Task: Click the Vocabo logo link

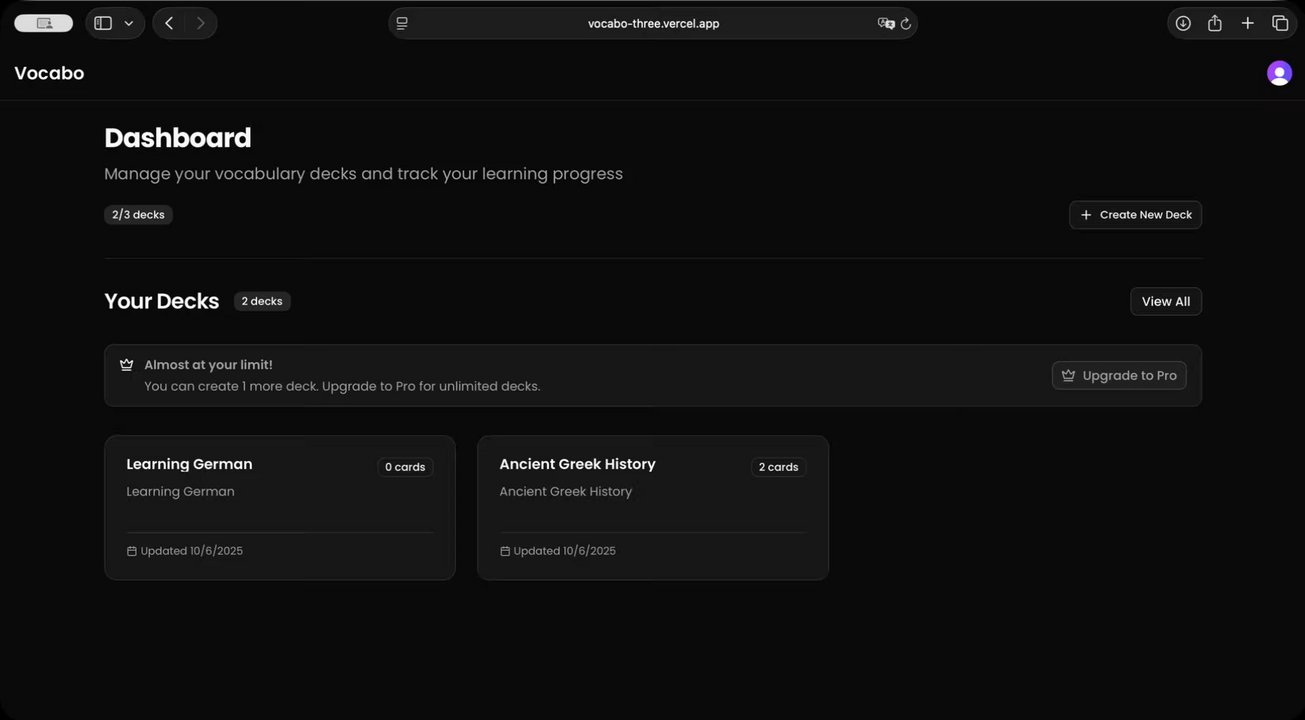Action: (x=49, y=73)
